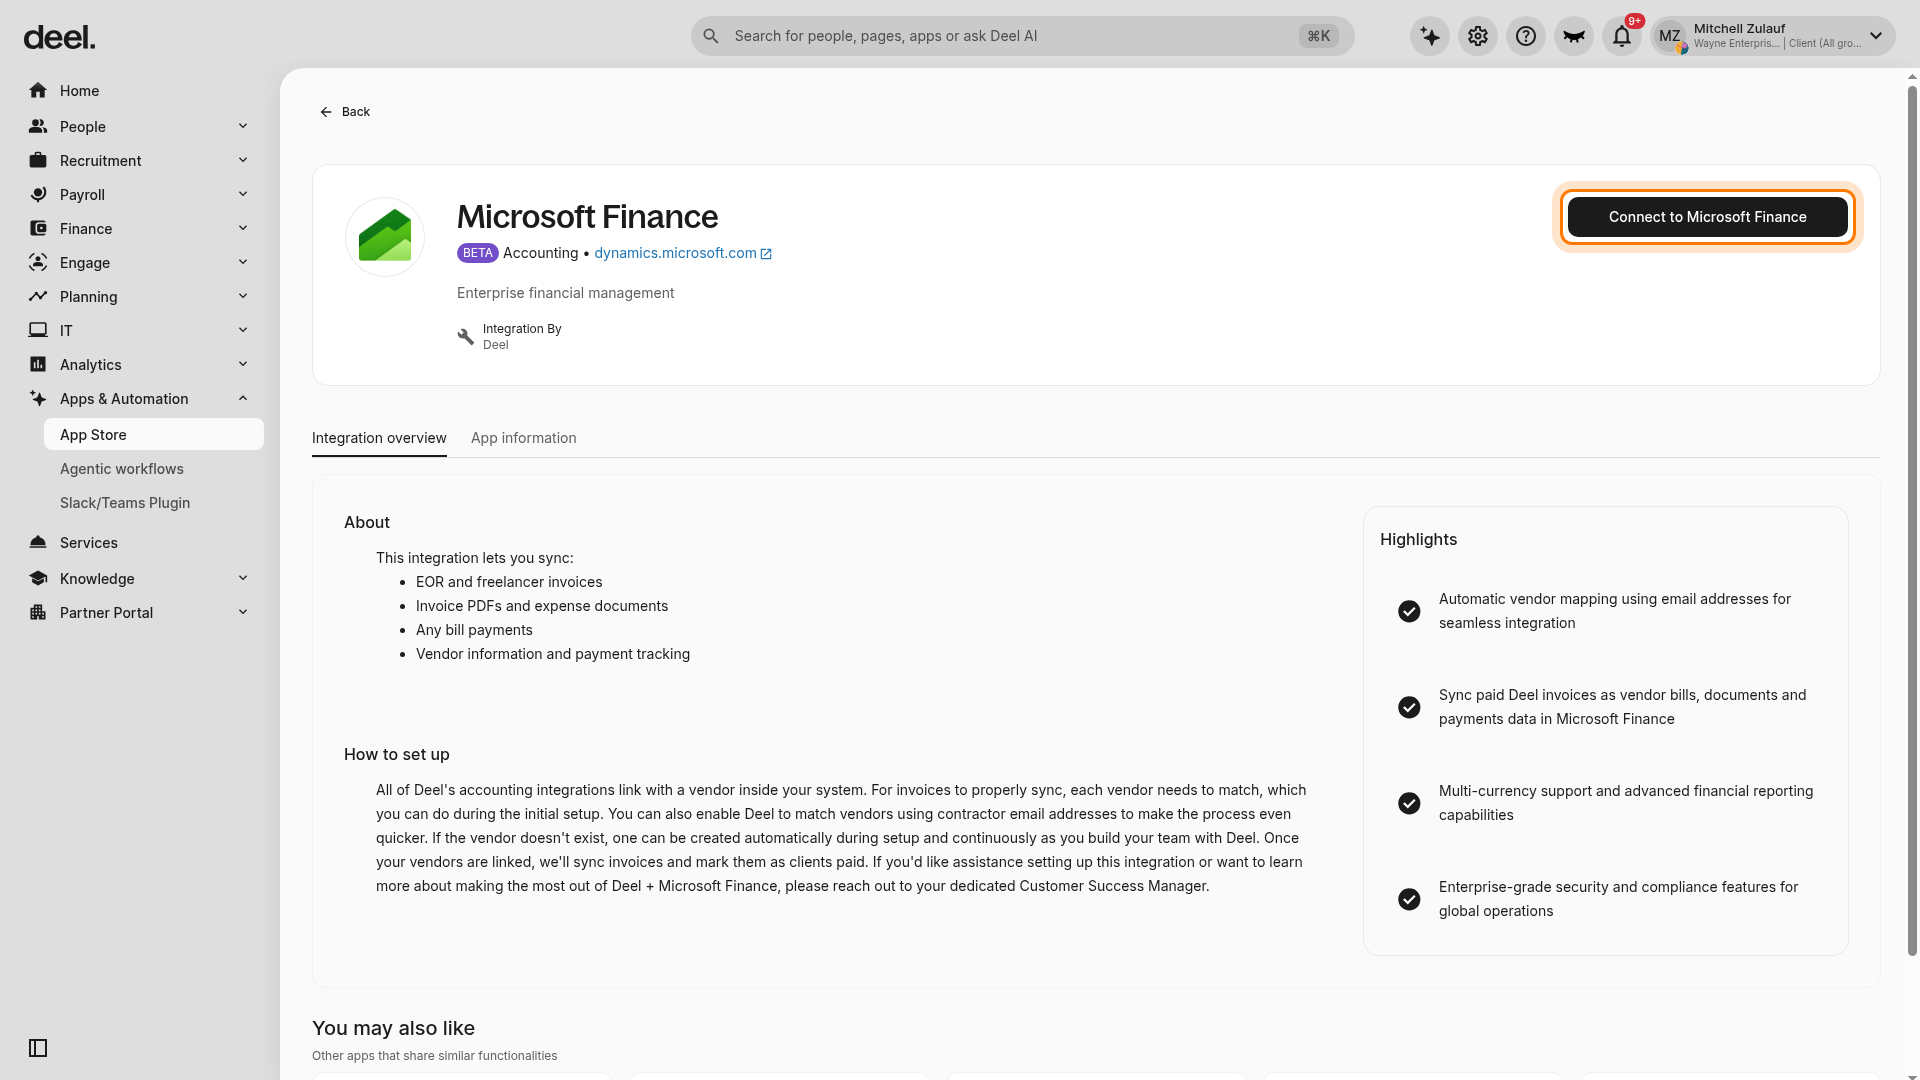The height and width of the screenshot is (1080, 1920).
Task: Click the Payroll sidebar icon
Action: tap(38, 195)
